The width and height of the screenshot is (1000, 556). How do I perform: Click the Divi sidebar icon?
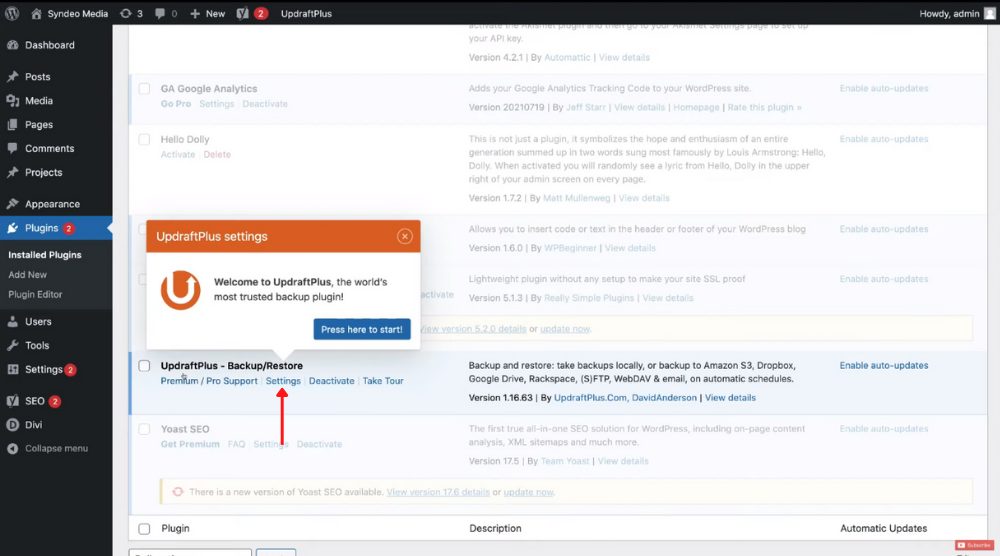tap(13, 425)
